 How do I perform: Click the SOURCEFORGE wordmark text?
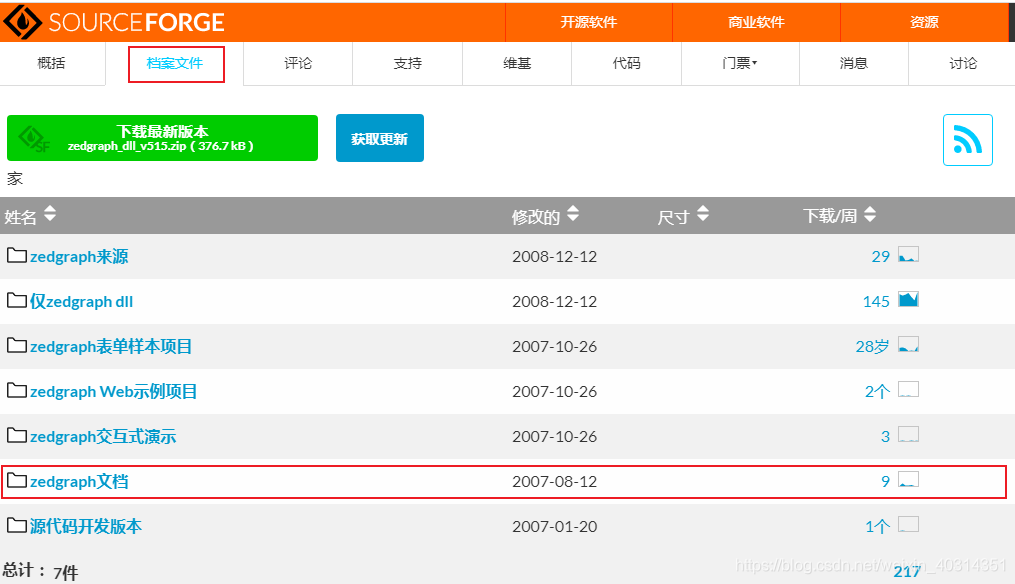[137, 23]
